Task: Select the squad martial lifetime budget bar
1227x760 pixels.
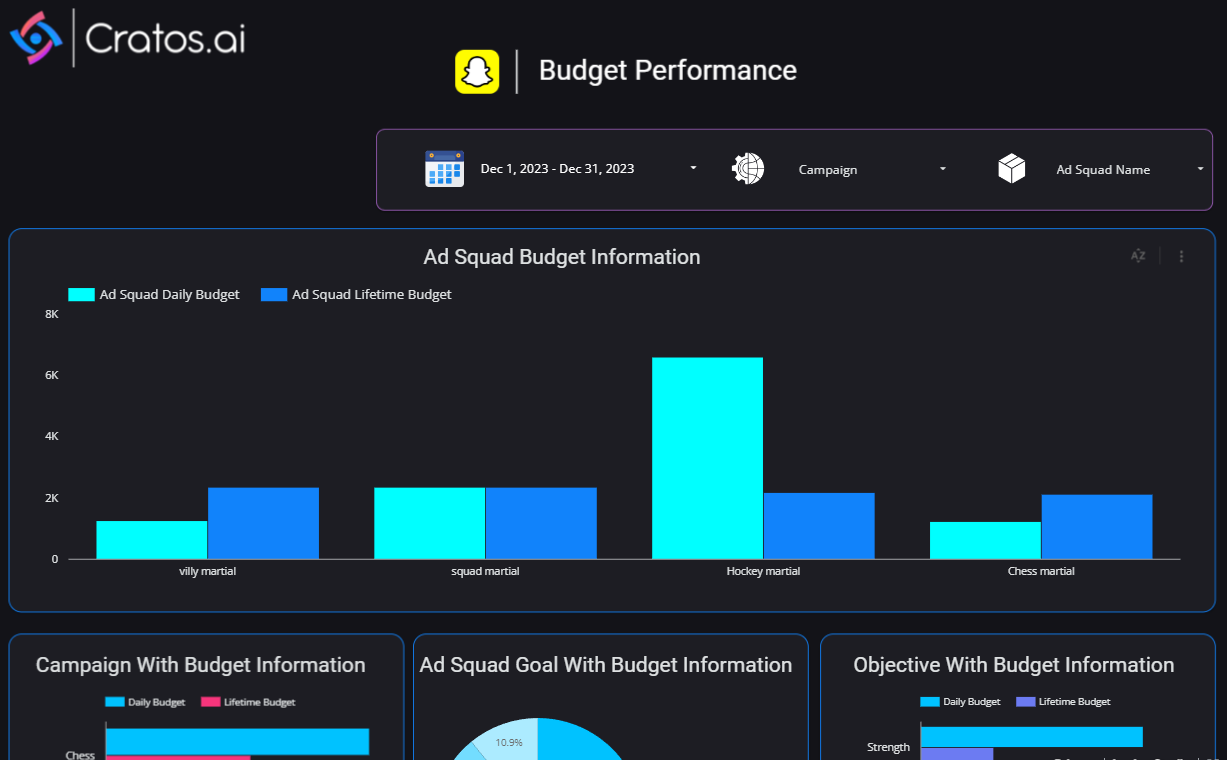Action: (x=541, y=523)
